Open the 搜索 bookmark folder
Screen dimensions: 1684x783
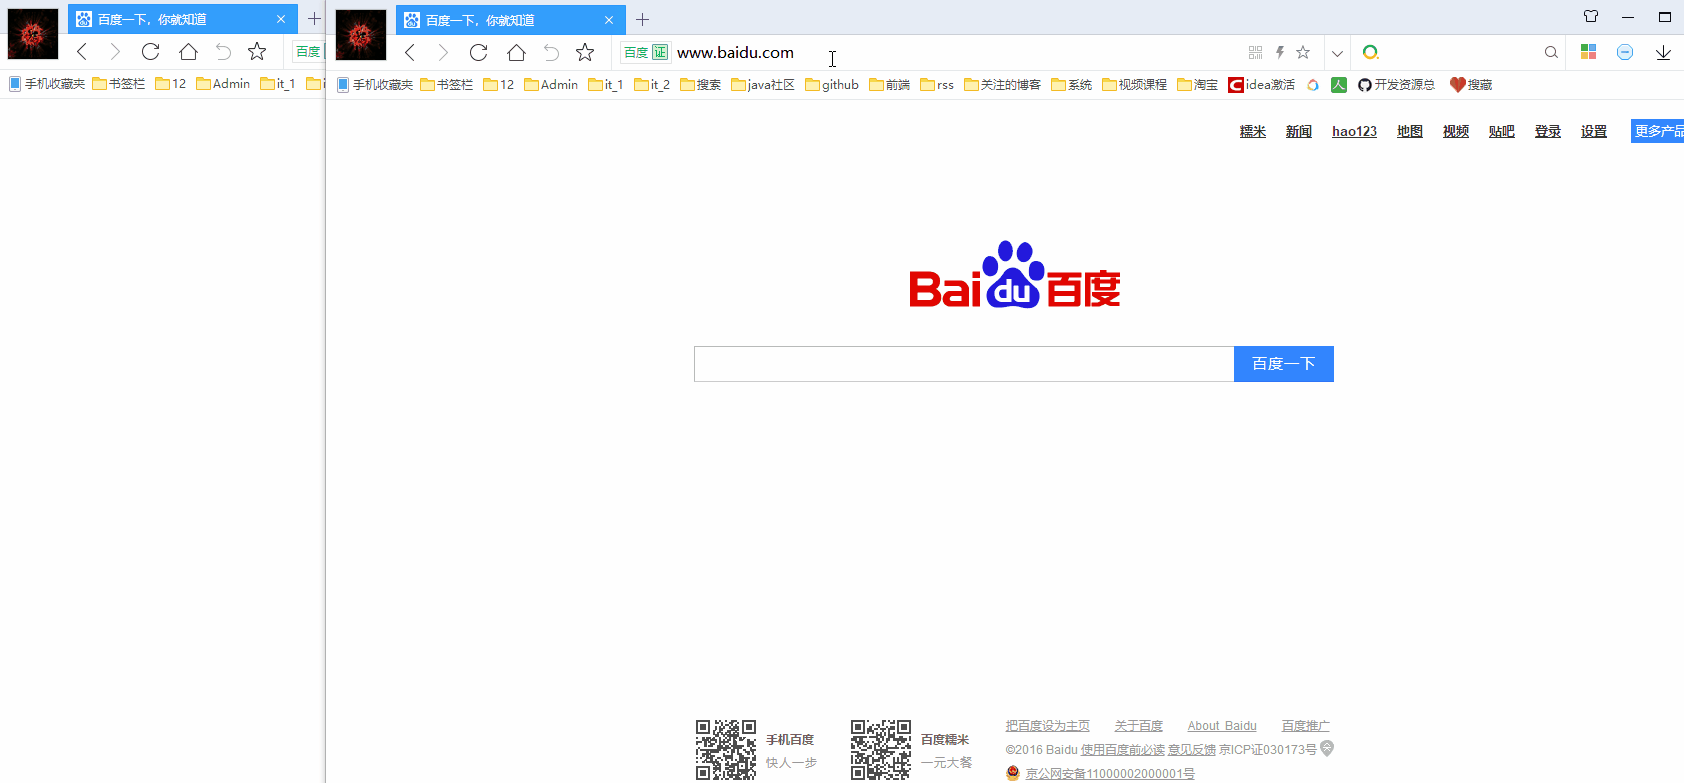(x=700, y=85)
